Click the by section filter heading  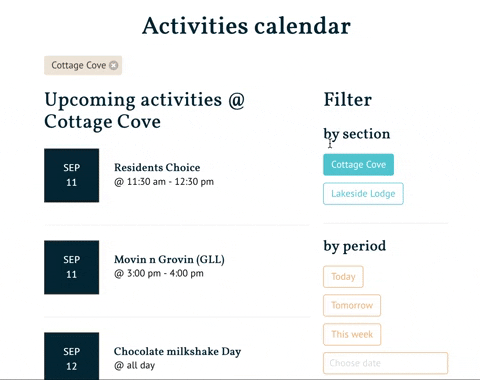click(x=357, y=134)
